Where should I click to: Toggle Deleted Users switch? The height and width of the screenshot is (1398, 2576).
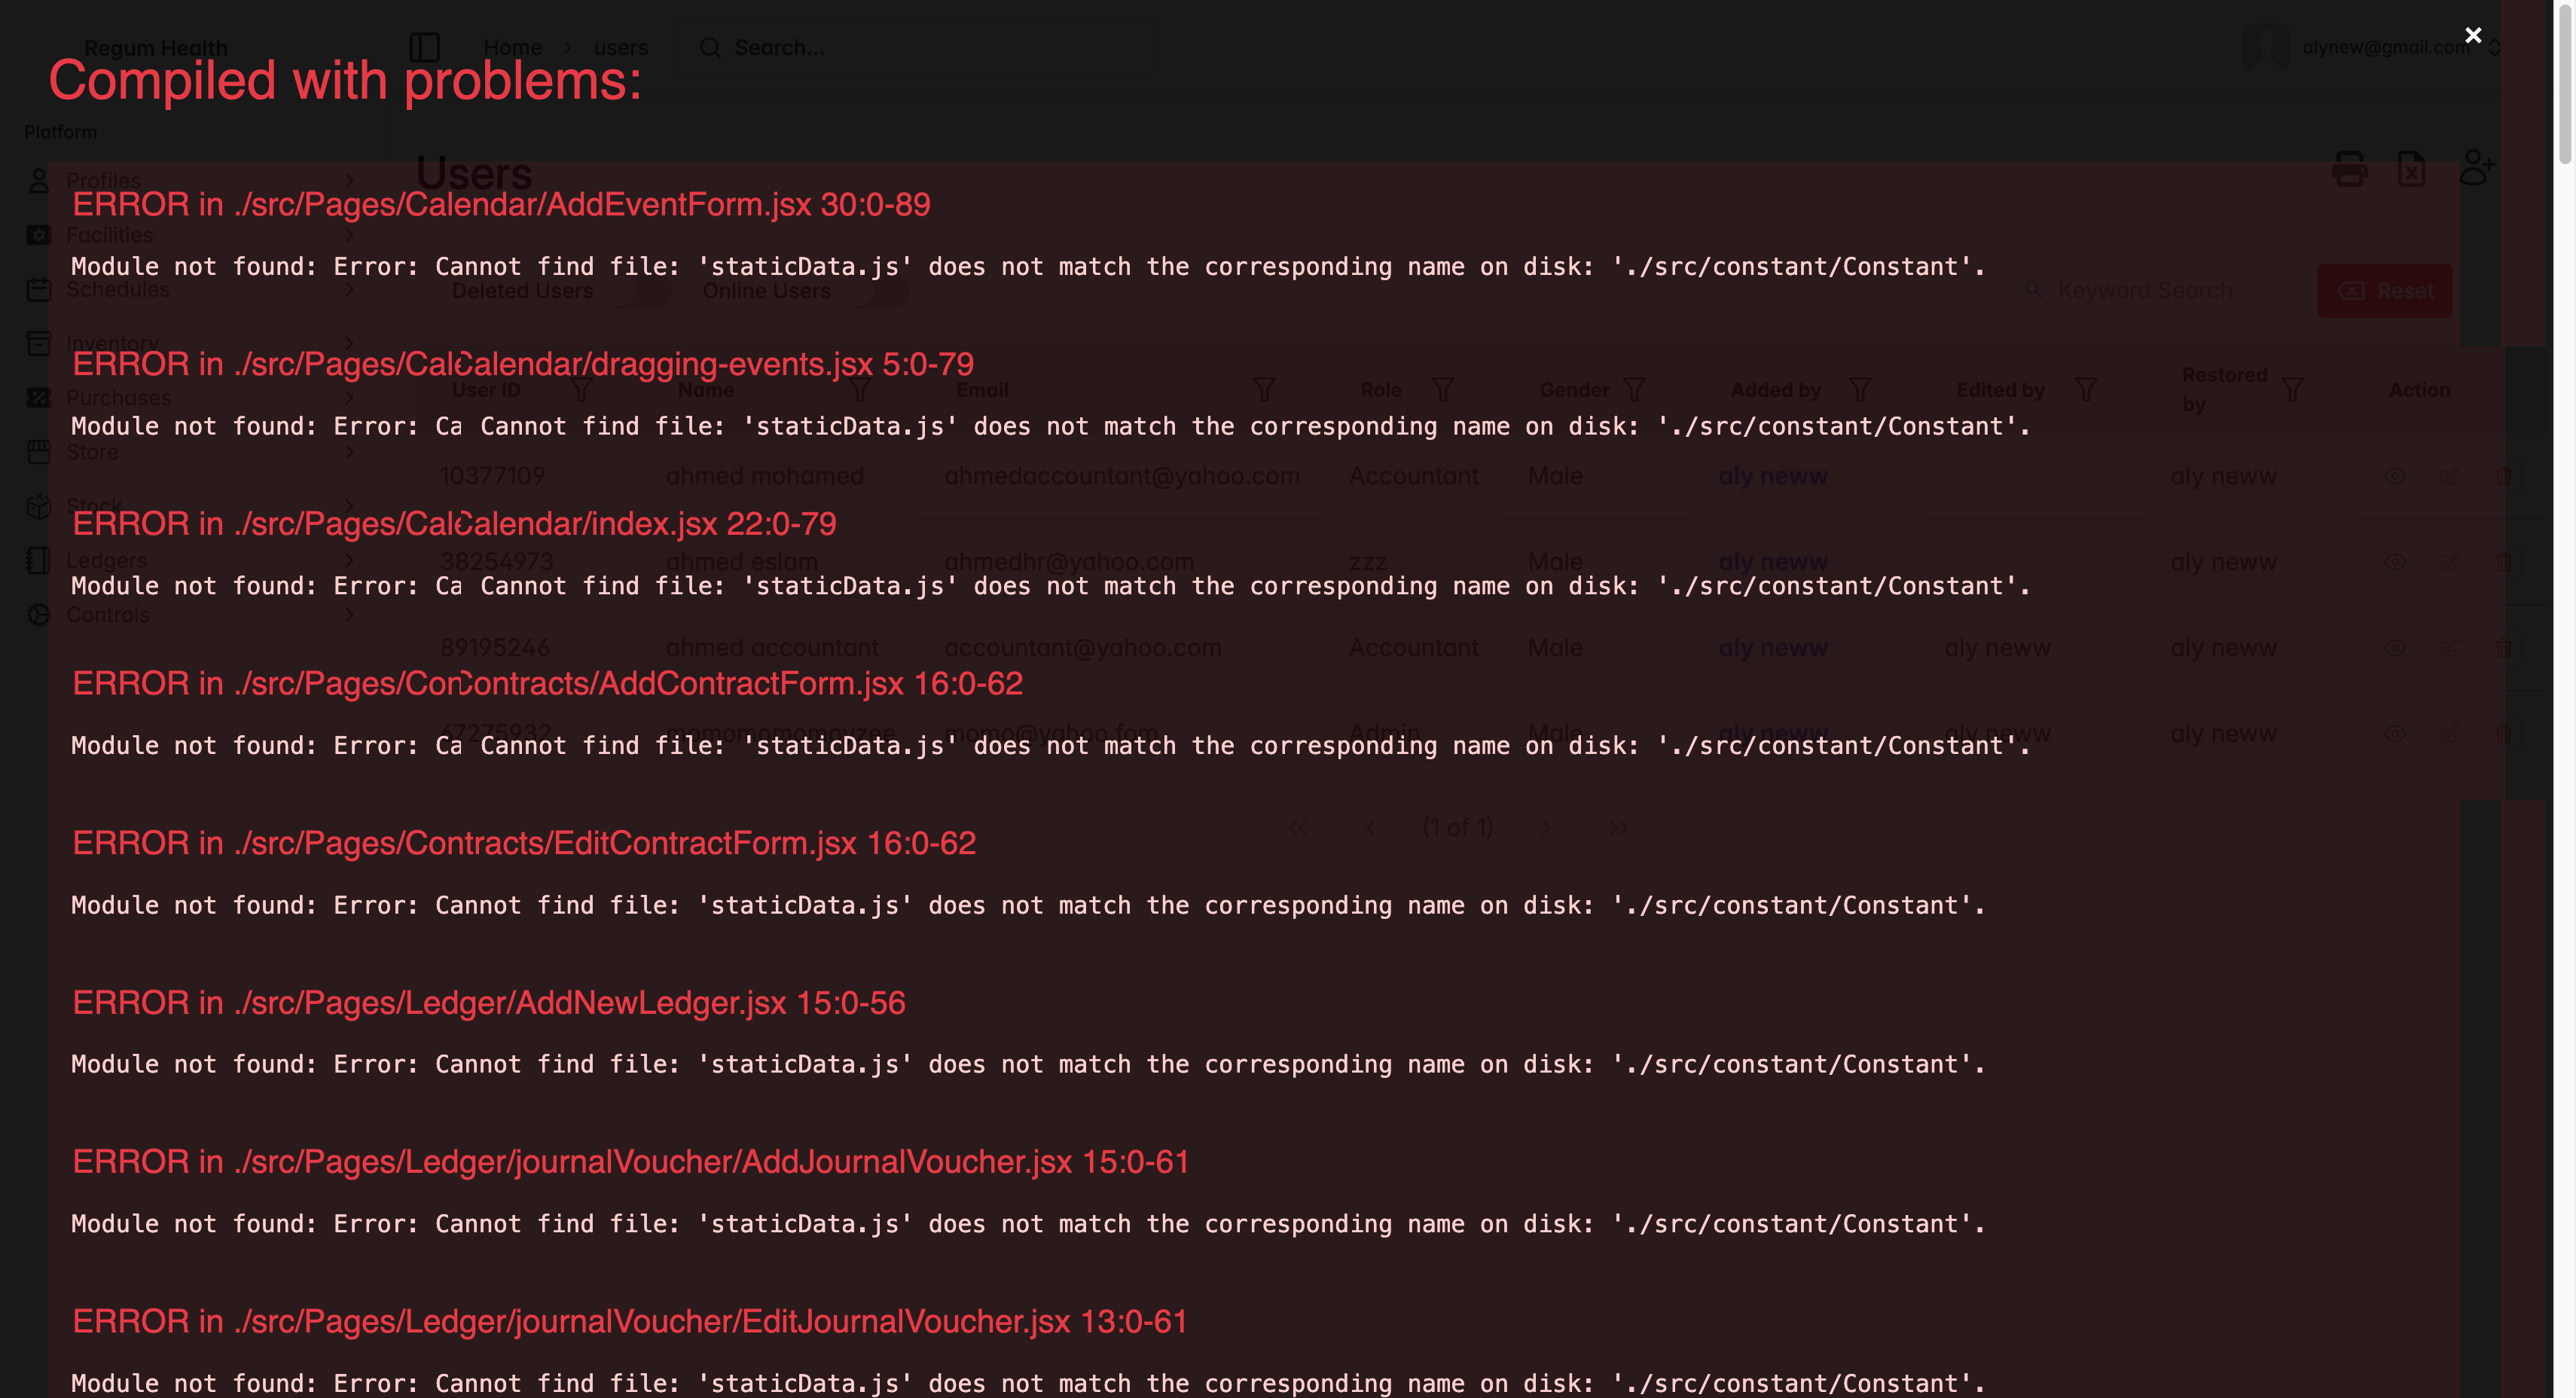[x=638, y=291]
